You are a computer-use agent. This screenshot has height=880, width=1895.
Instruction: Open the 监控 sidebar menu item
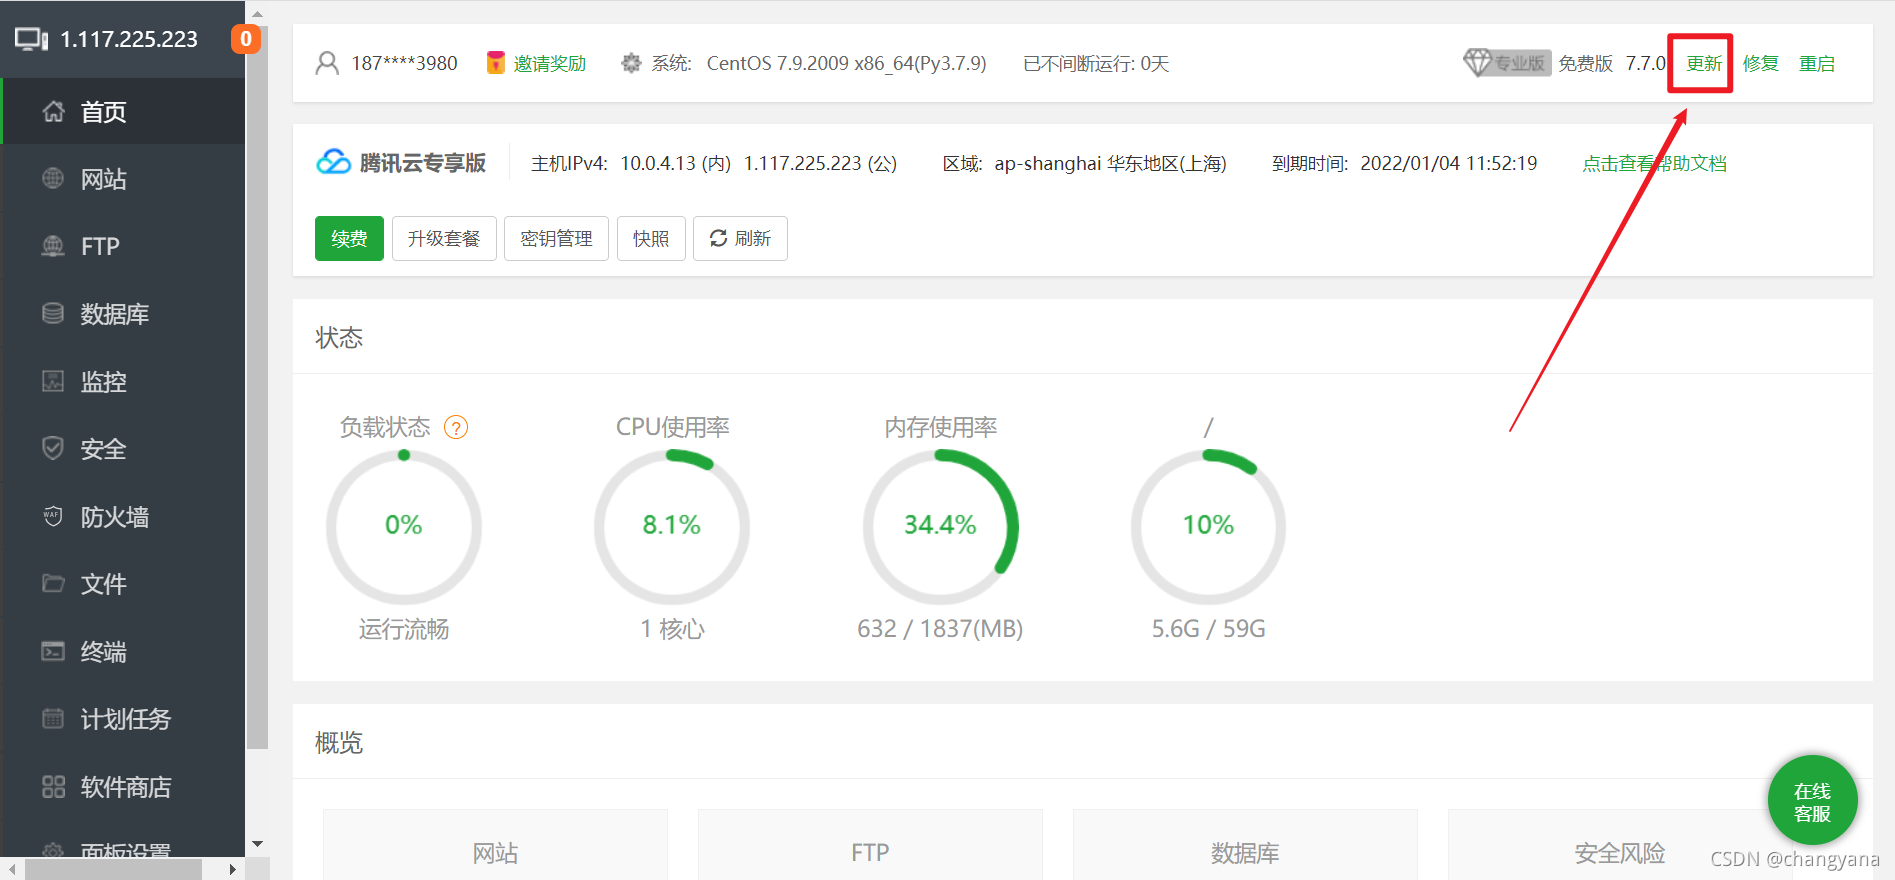[123, 381]
